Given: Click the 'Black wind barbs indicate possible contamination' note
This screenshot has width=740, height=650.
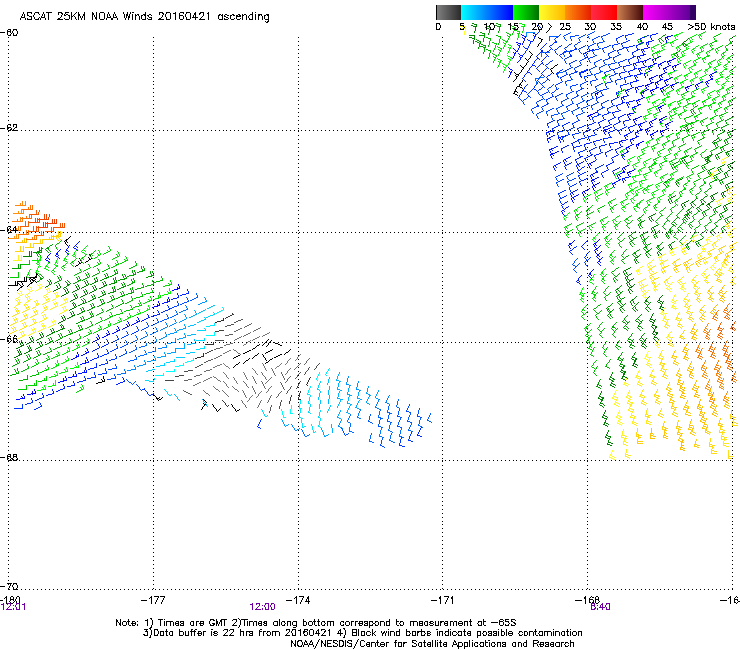Looking at the screenshot, I should click(460, 633).
